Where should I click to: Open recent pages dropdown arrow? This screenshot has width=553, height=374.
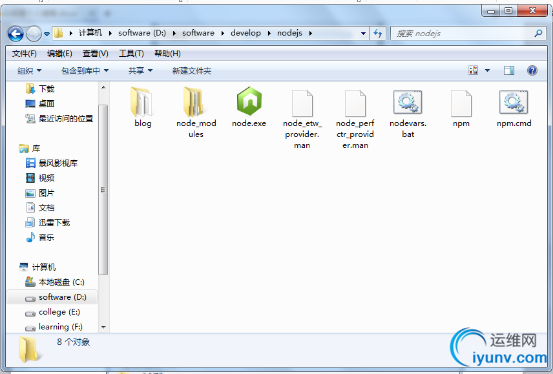pos(47,34)
